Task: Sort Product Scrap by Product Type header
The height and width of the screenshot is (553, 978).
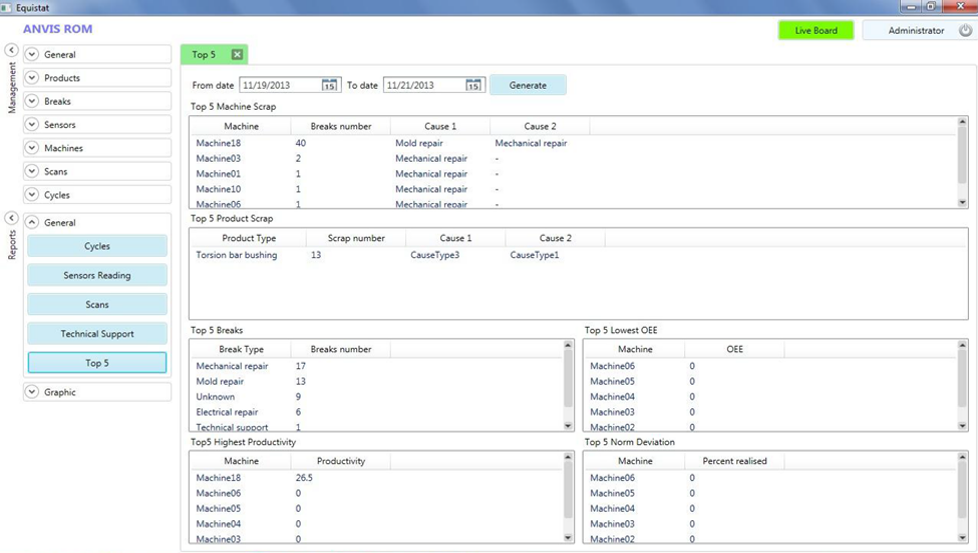Action: pyautogui.click(x=248, y=238)
